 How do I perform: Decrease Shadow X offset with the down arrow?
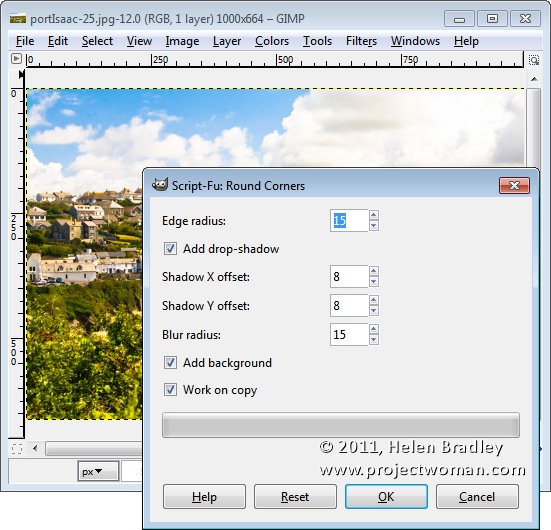coord(374,282)
